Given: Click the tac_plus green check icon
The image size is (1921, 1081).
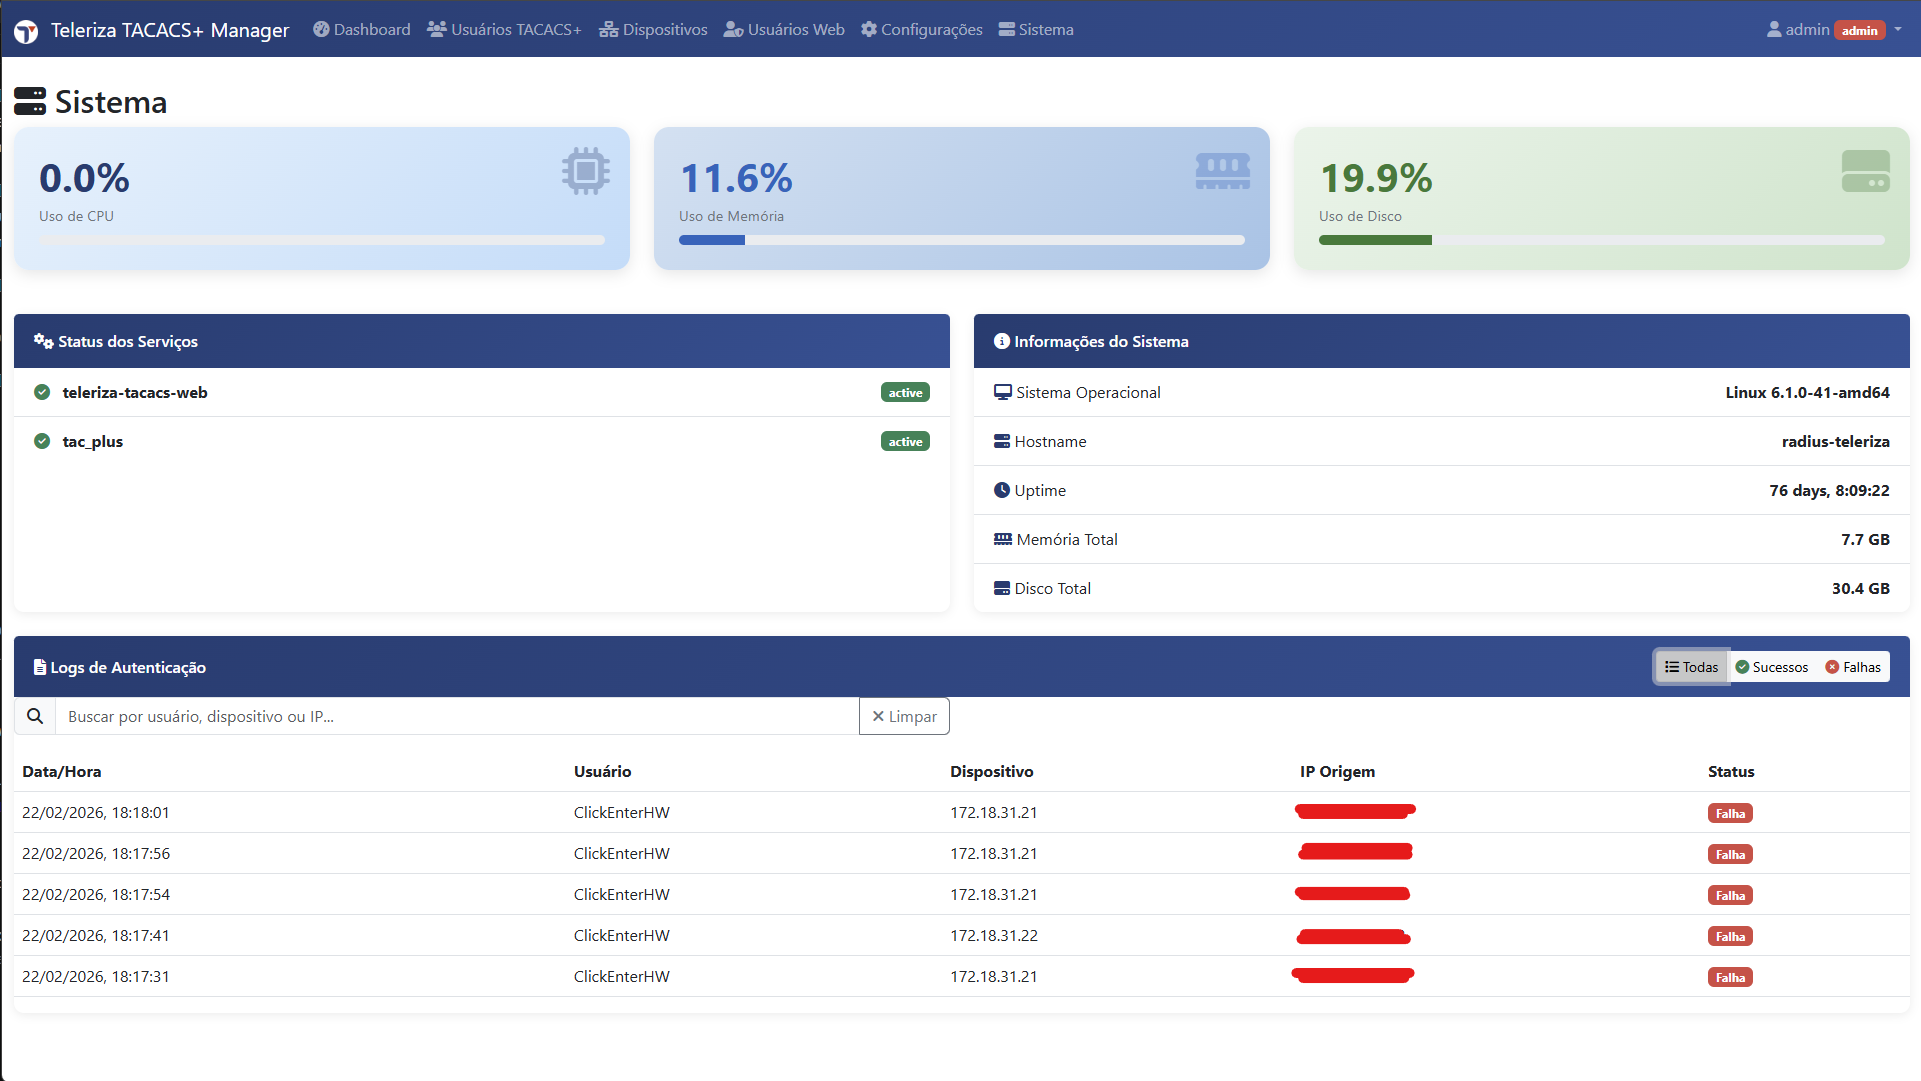Looking at the screenshot, I should (42, 441).
